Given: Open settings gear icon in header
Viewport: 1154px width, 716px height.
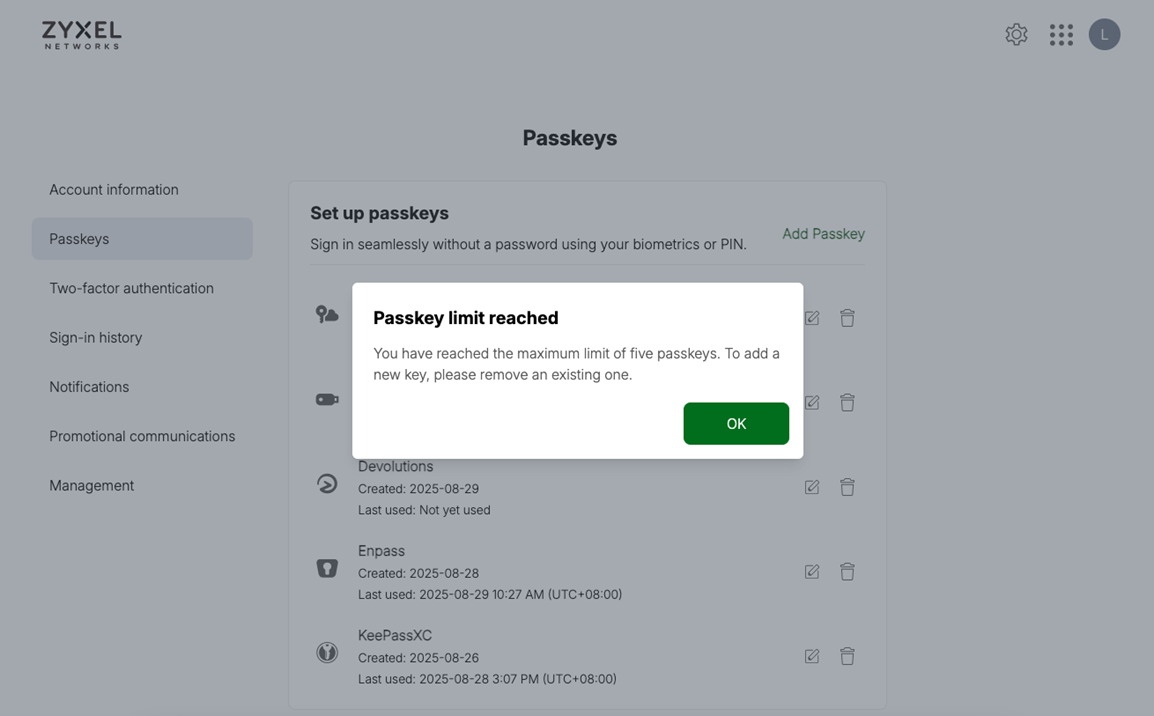Looking at the screenshot, I should coord(1016,35).
